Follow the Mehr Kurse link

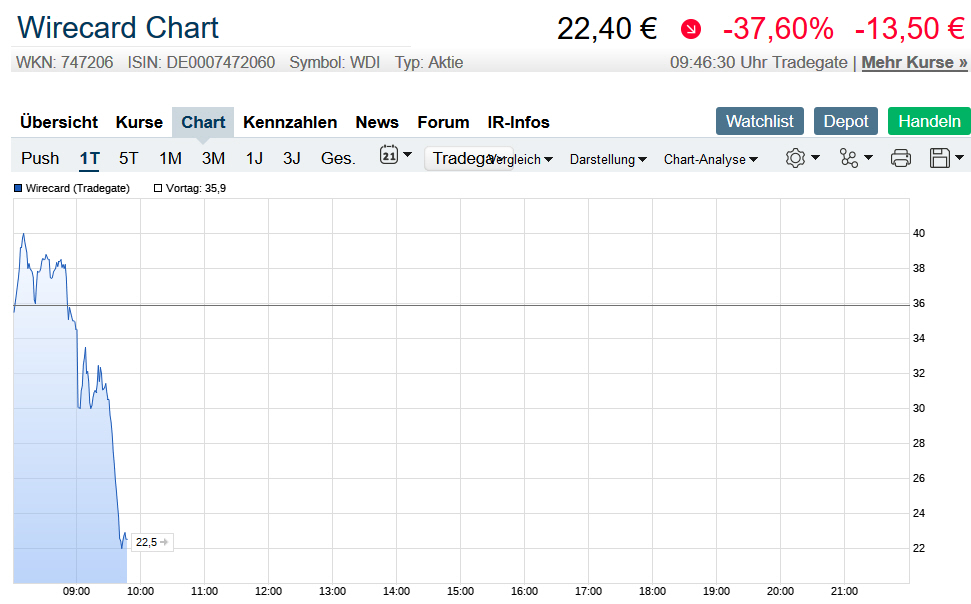914,62
